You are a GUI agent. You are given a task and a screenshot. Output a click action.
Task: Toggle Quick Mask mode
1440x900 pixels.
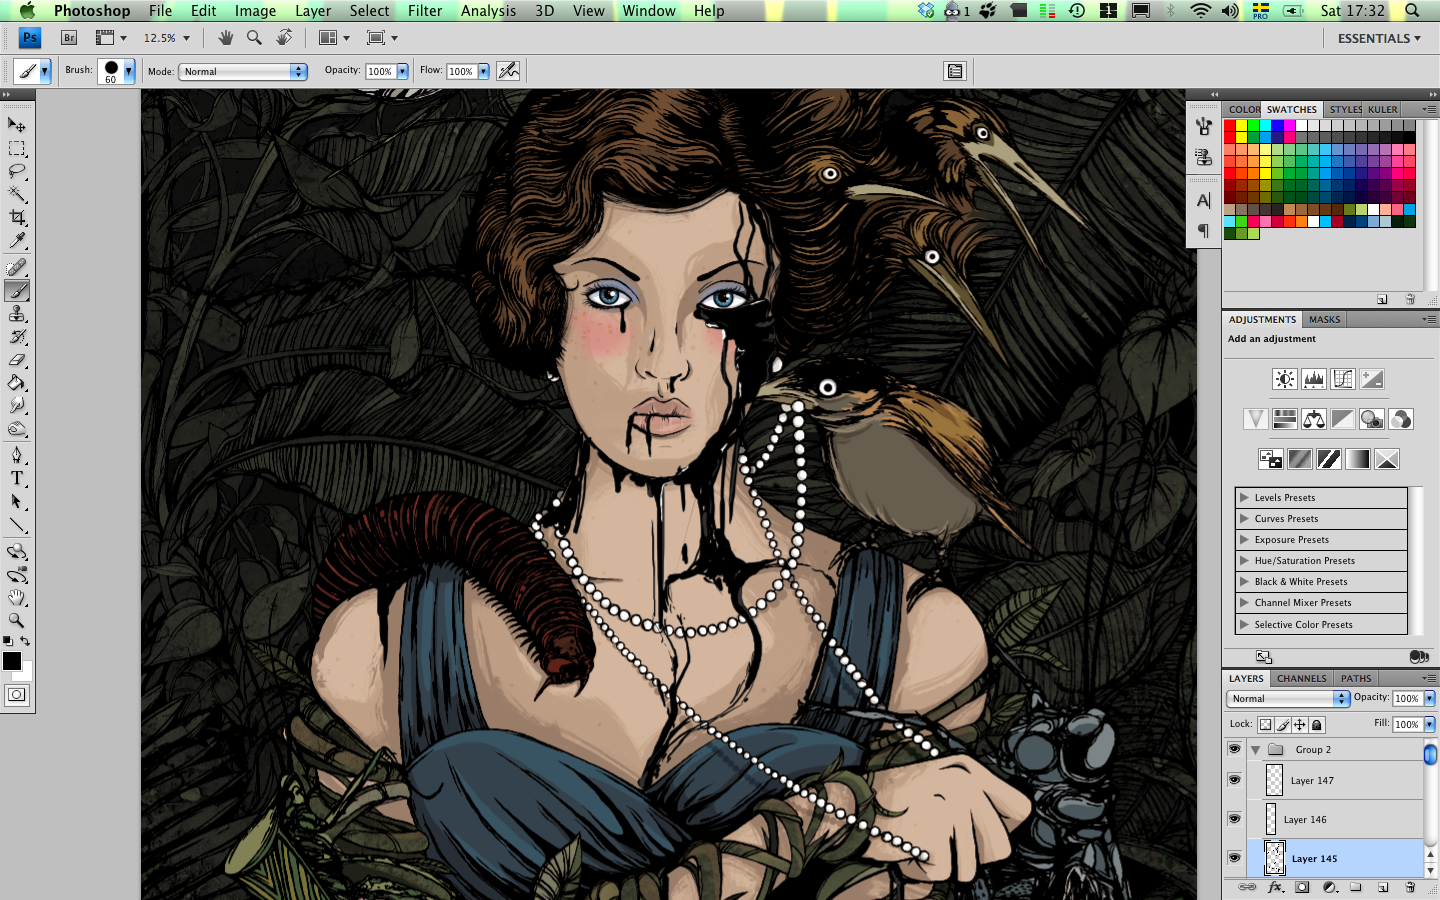(x=17, y=695)
